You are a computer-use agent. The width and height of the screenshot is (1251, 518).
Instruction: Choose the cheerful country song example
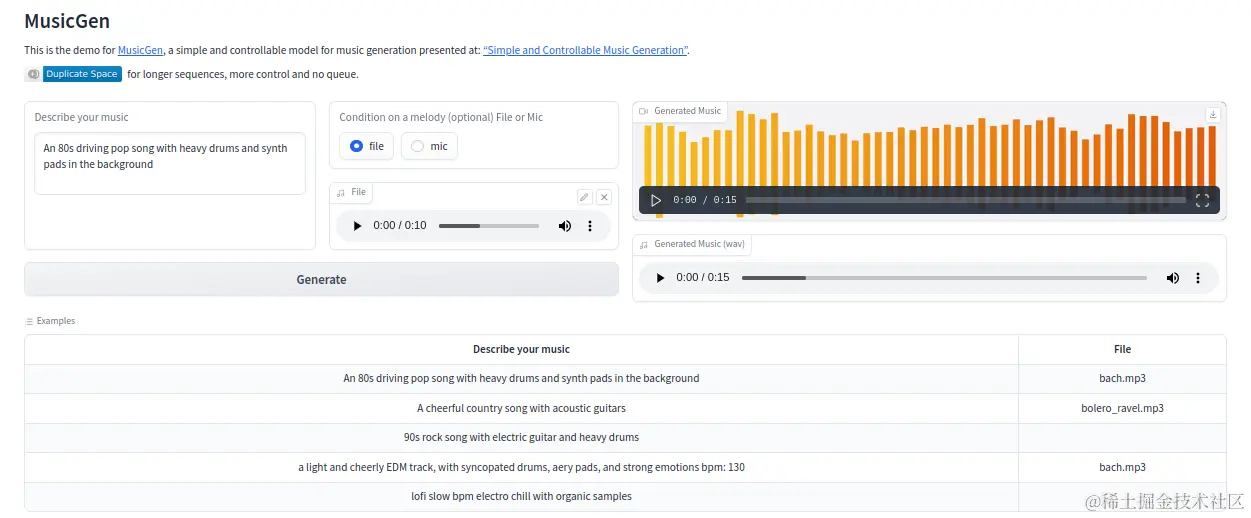click(521, 408)
